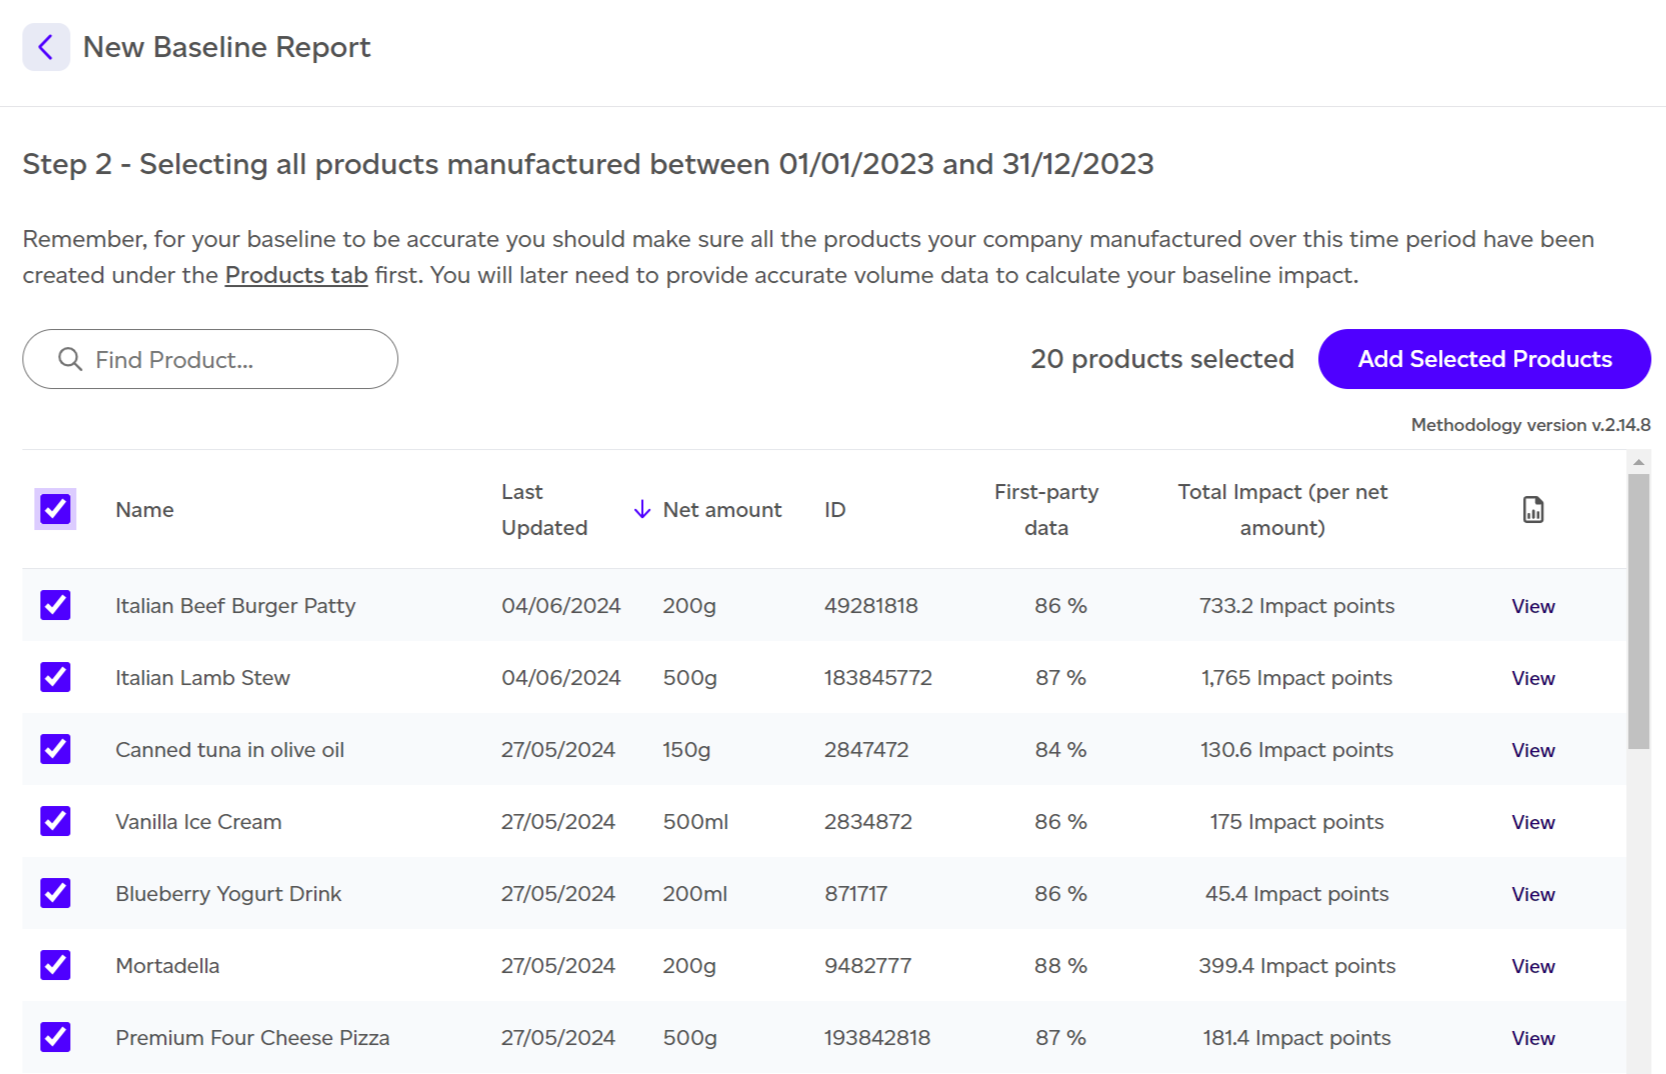Click the 500ml net amount cell
1666x1074 pixels.
click(695, 822)
